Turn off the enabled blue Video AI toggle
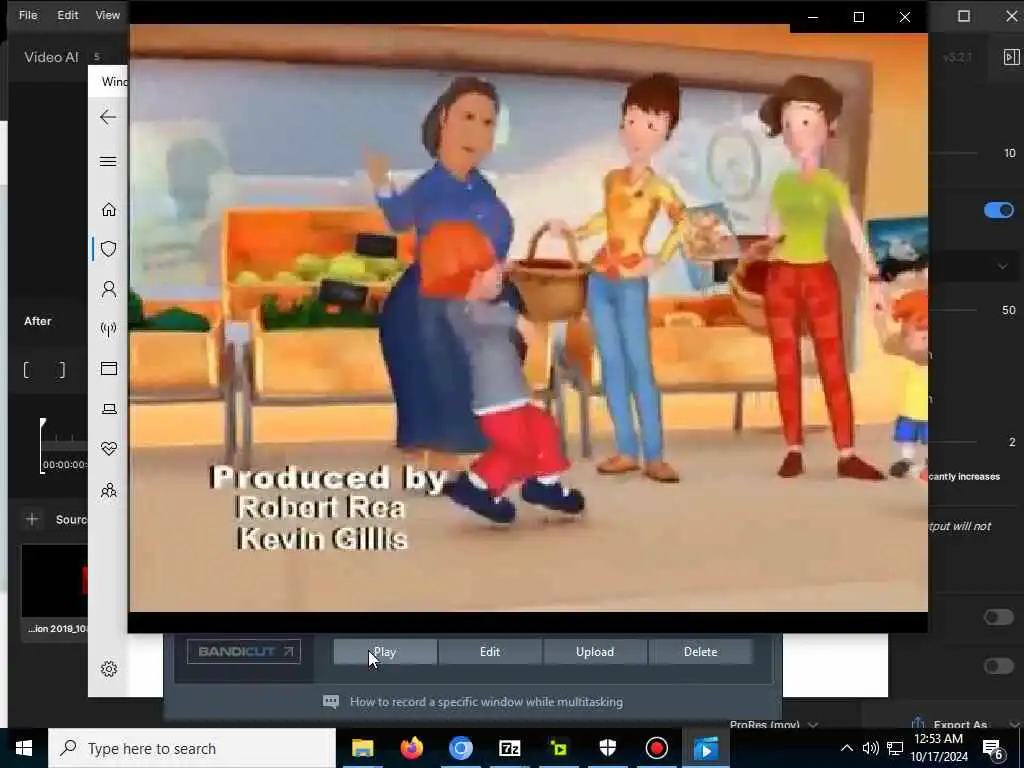Screen dimensions: 1024x768 coord(998,210)
